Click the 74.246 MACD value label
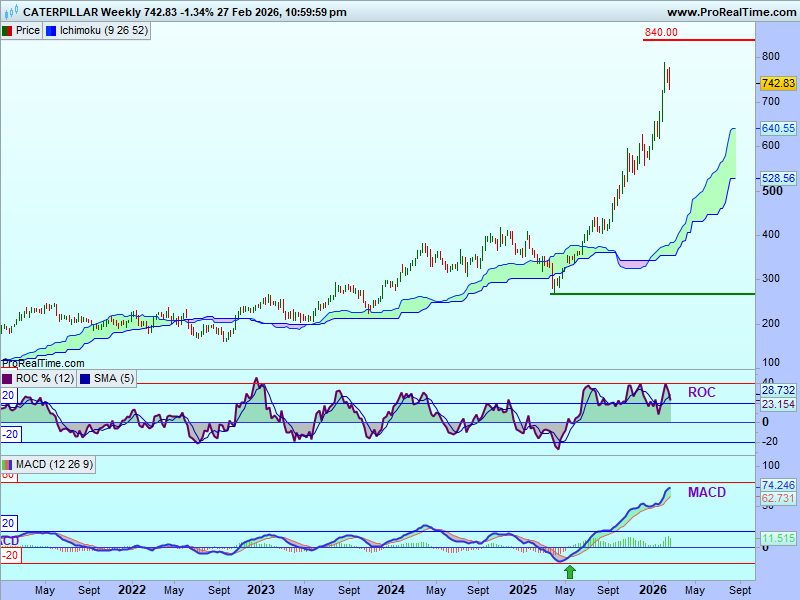Image resolution: width=800 pixels, height=600 pixels. pos(778,484)
